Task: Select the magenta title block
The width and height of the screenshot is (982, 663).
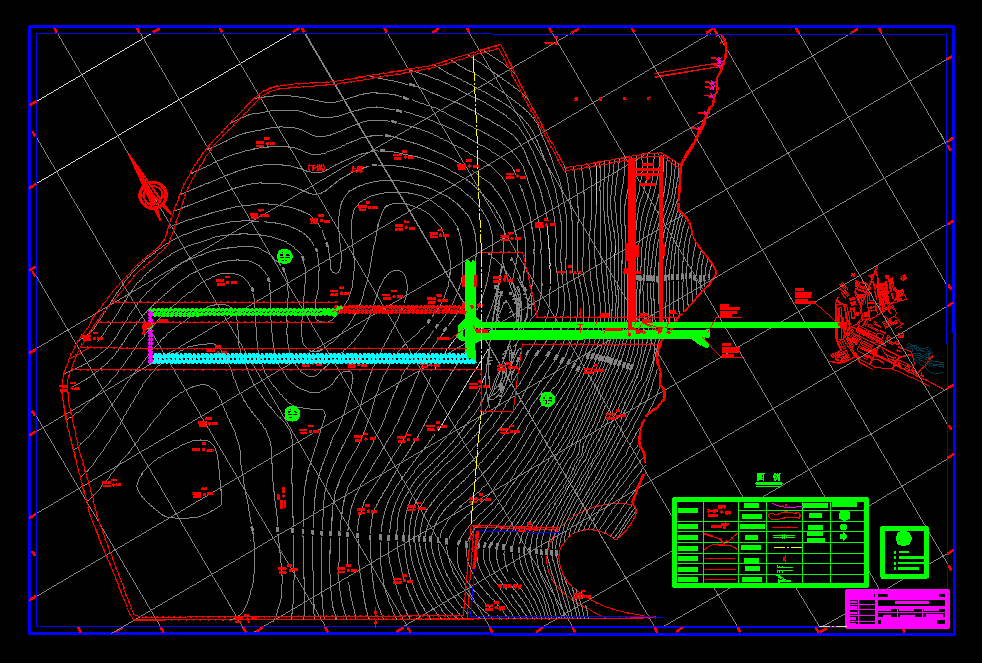Action: [x=897, y=608]
